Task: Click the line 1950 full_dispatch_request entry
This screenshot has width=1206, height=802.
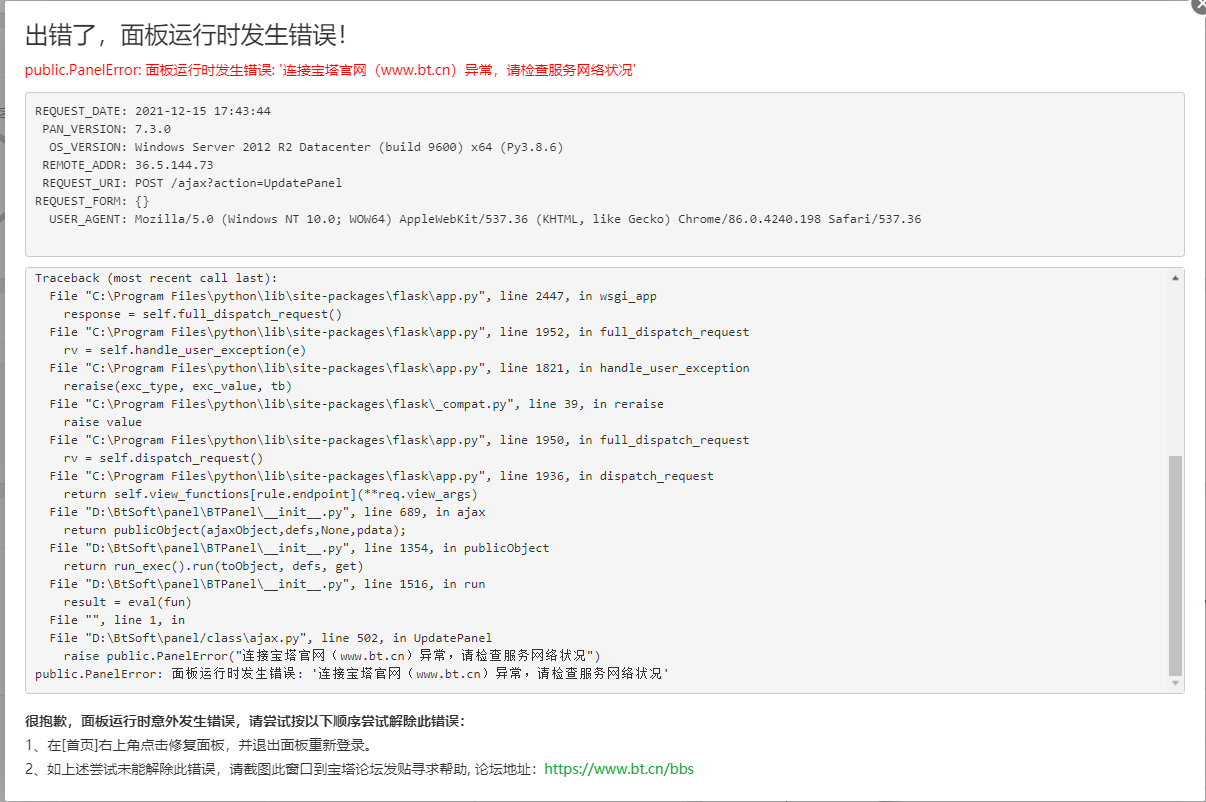Action: (x=399, y=440)
